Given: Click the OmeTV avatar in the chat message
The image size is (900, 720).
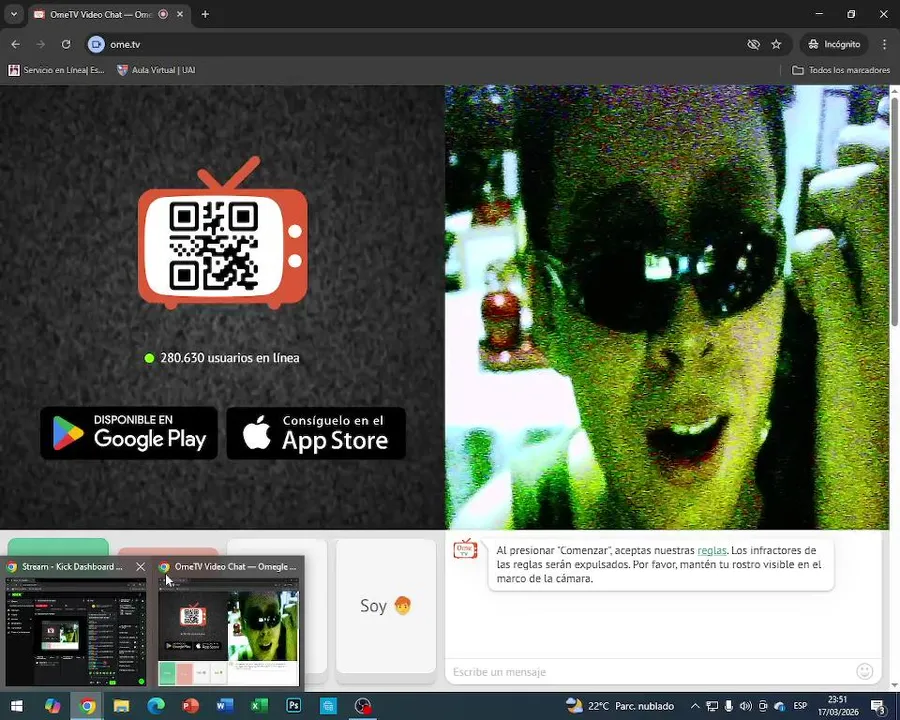Looking at the screenshot, I should point(465,549).
